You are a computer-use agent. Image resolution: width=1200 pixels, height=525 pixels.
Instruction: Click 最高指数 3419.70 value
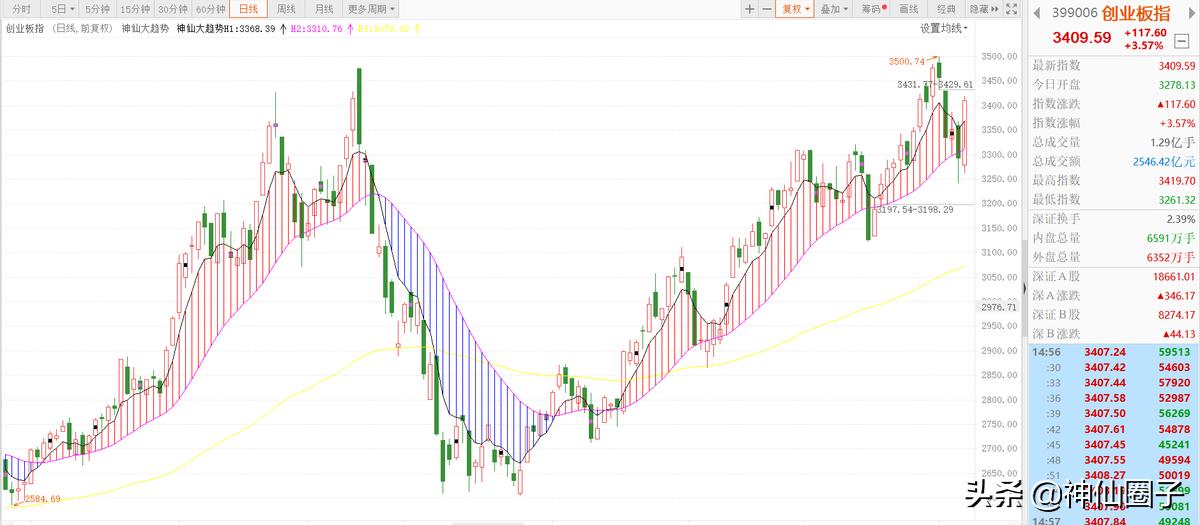(x=1177, y=180)
